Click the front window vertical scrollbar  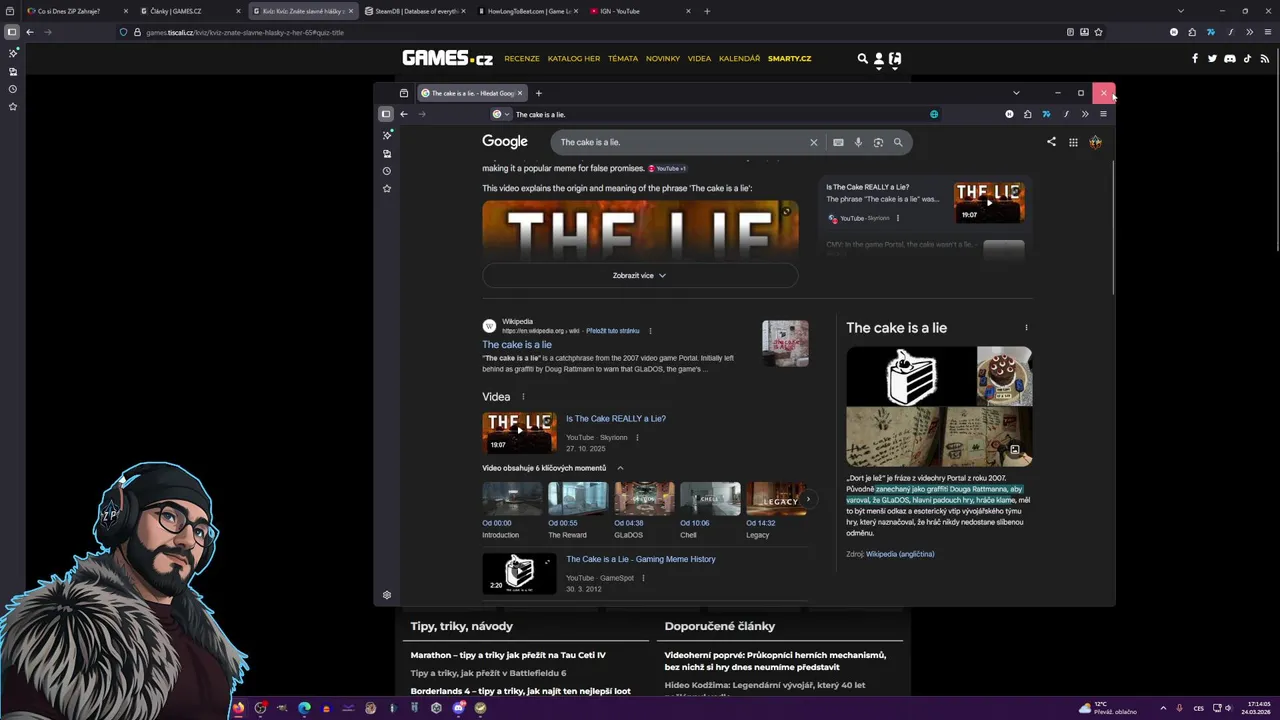tap(1112, 226)
